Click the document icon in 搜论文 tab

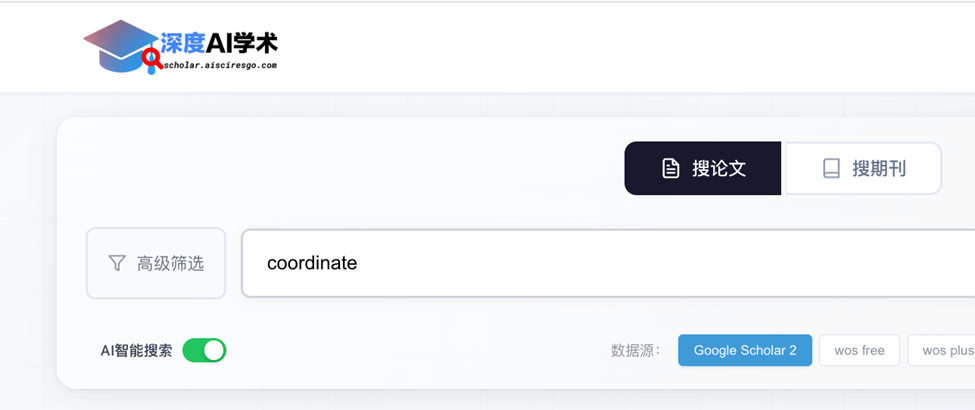pos(671,168)
